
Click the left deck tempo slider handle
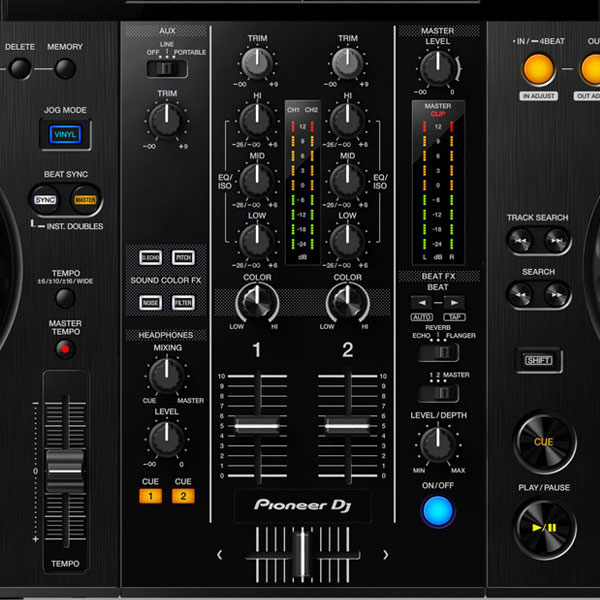pos(65,471)
